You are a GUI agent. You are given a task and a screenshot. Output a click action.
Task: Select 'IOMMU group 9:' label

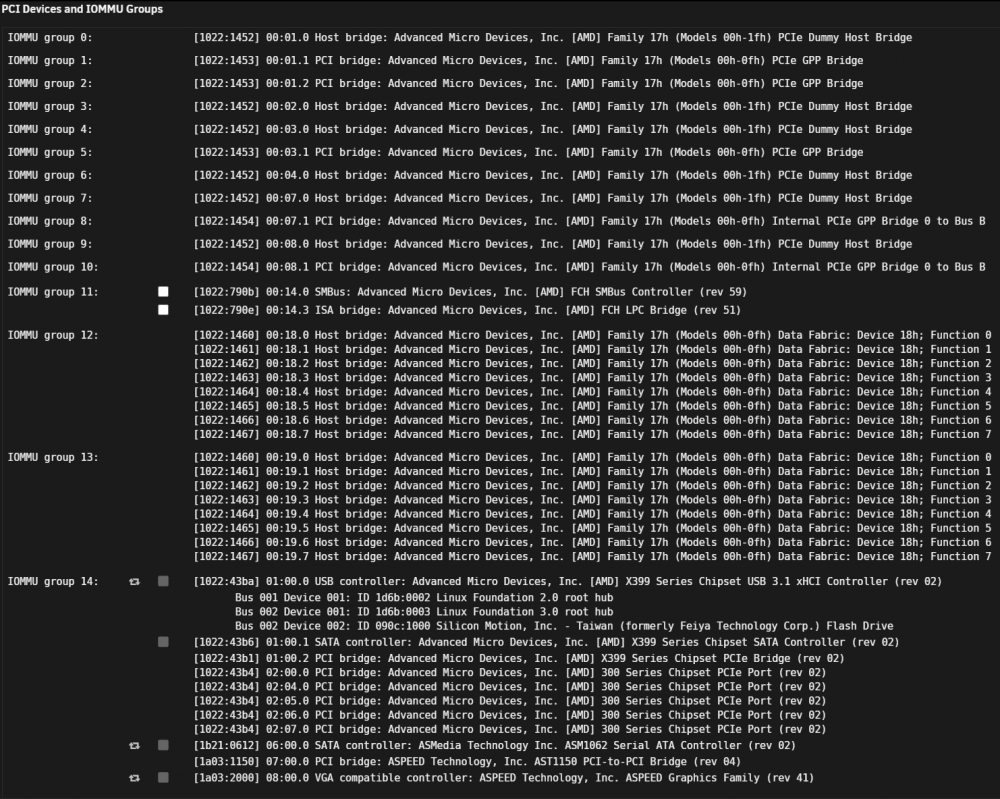50,244
